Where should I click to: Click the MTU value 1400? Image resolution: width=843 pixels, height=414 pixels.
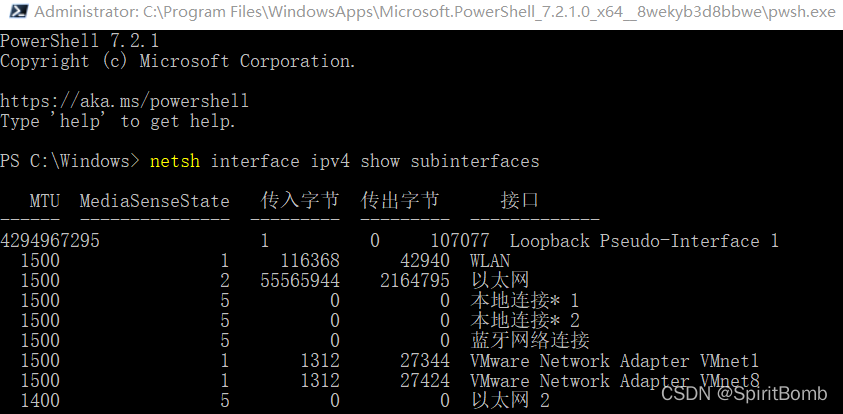tap(40, 401)
